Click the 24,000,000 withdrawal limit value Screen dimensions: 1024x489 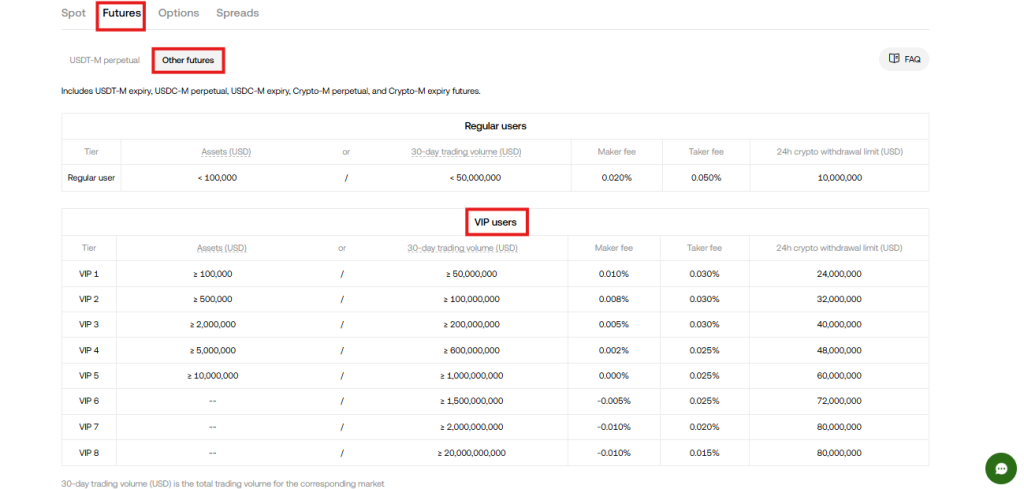[839, 274]
